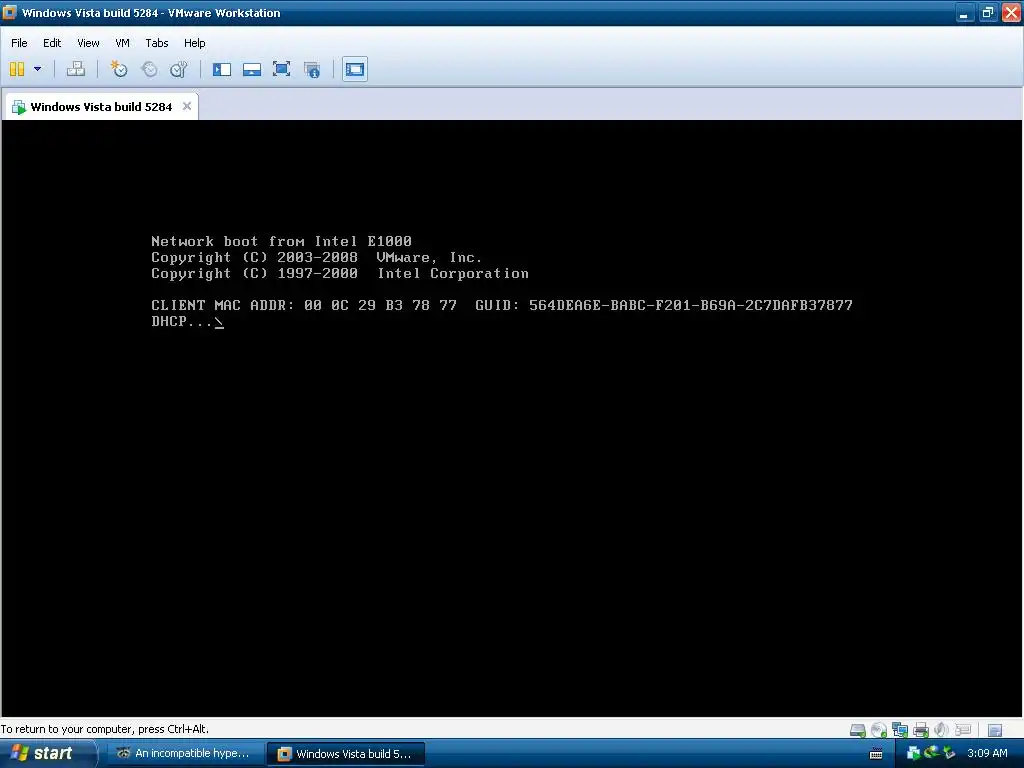Image resolution: width=1024 pixels, height=768 pixels.
Task: Open the Tabs menu
Action: (x=157, y=43)
